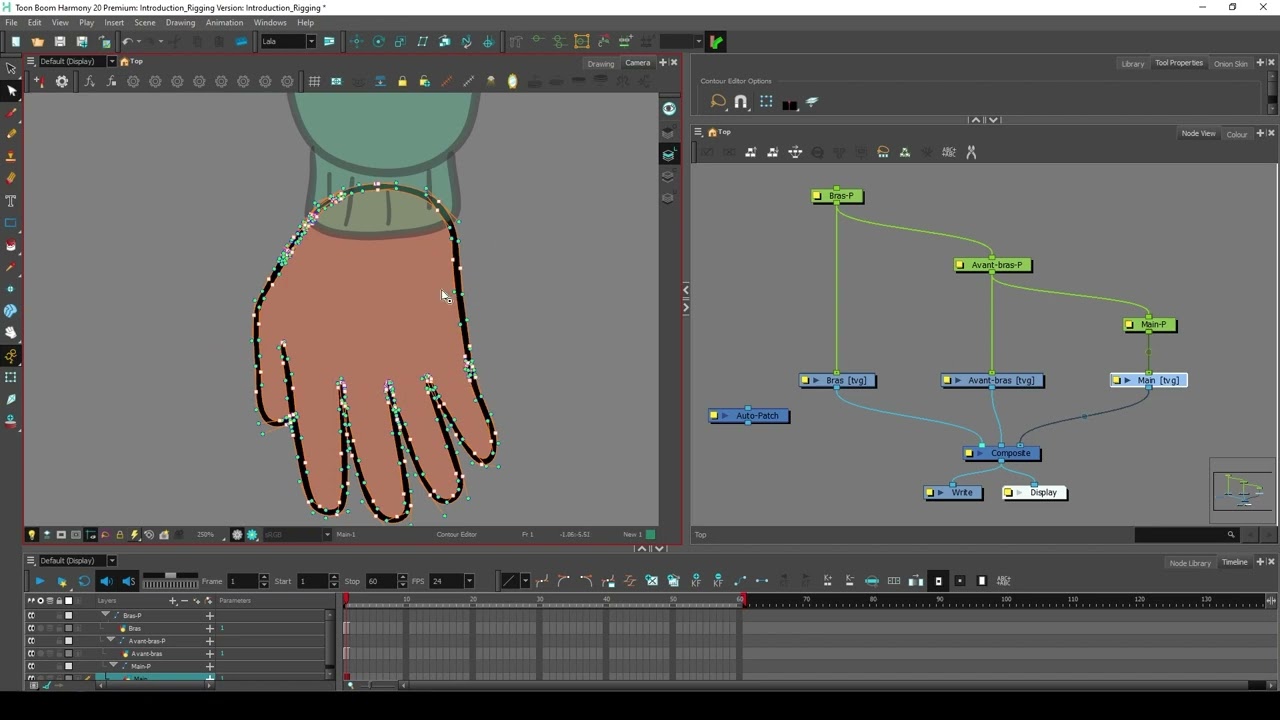Select the Hand grabber tool in the left toolbar

point(11,333)
